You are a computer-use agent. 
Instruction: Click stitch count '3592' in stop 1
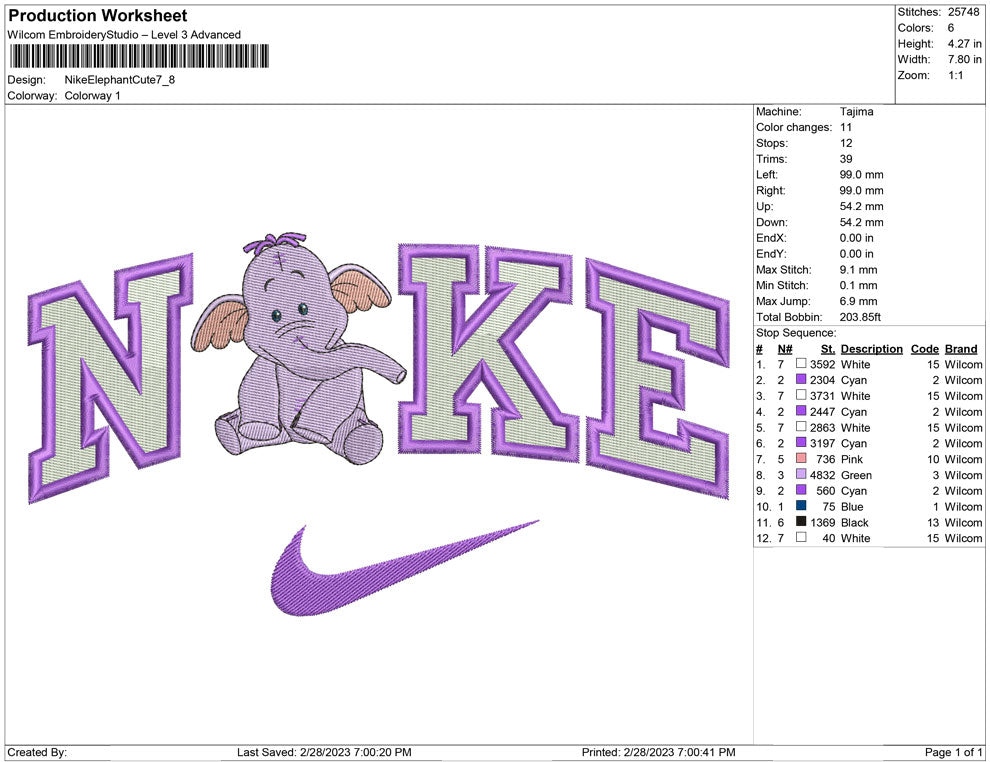tap(822, 364)
